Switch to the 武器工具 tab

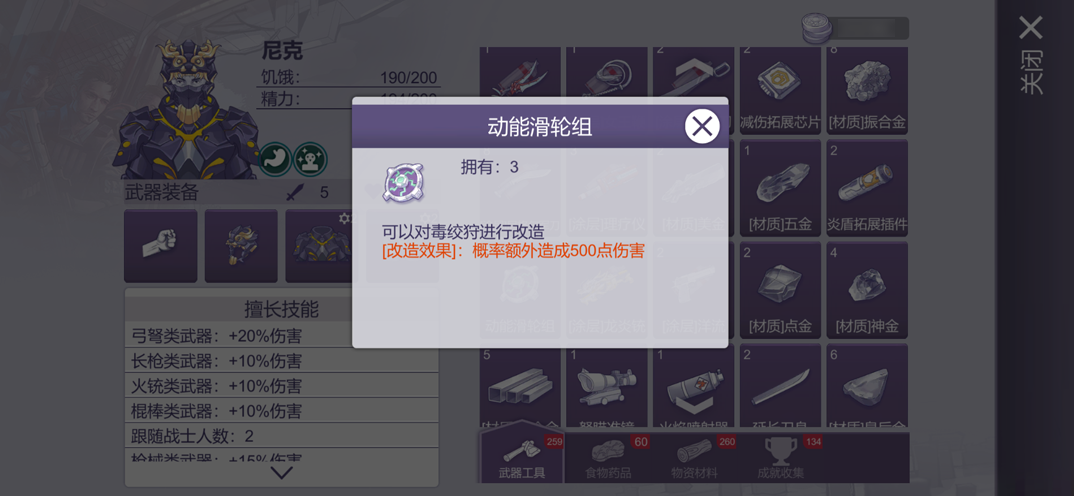point(523,457)
